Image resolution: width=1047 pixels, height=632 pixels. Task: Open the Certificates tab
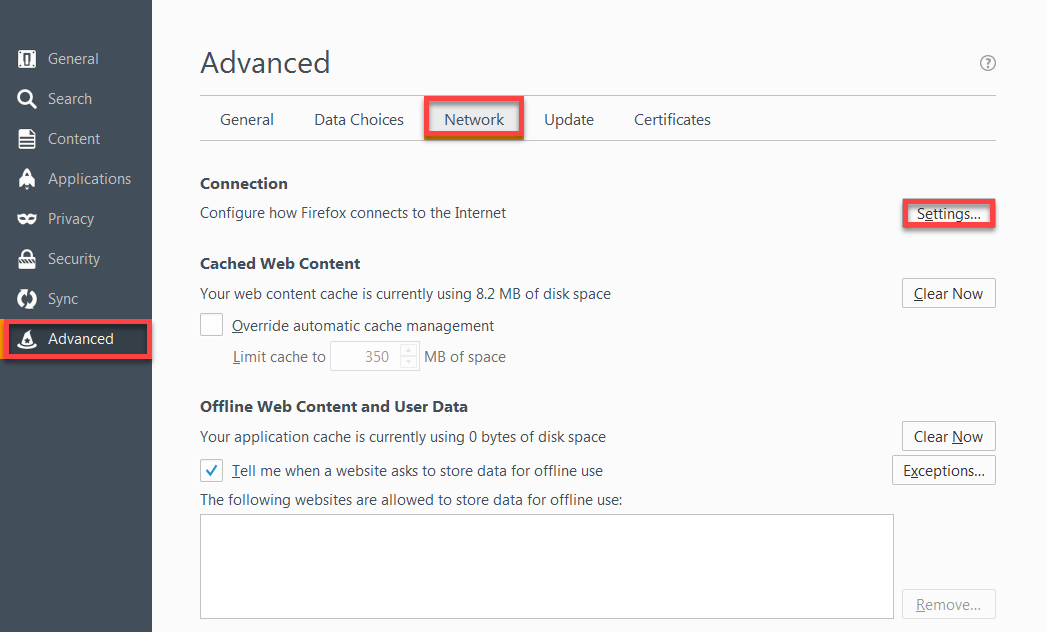[x=671, y=118]
